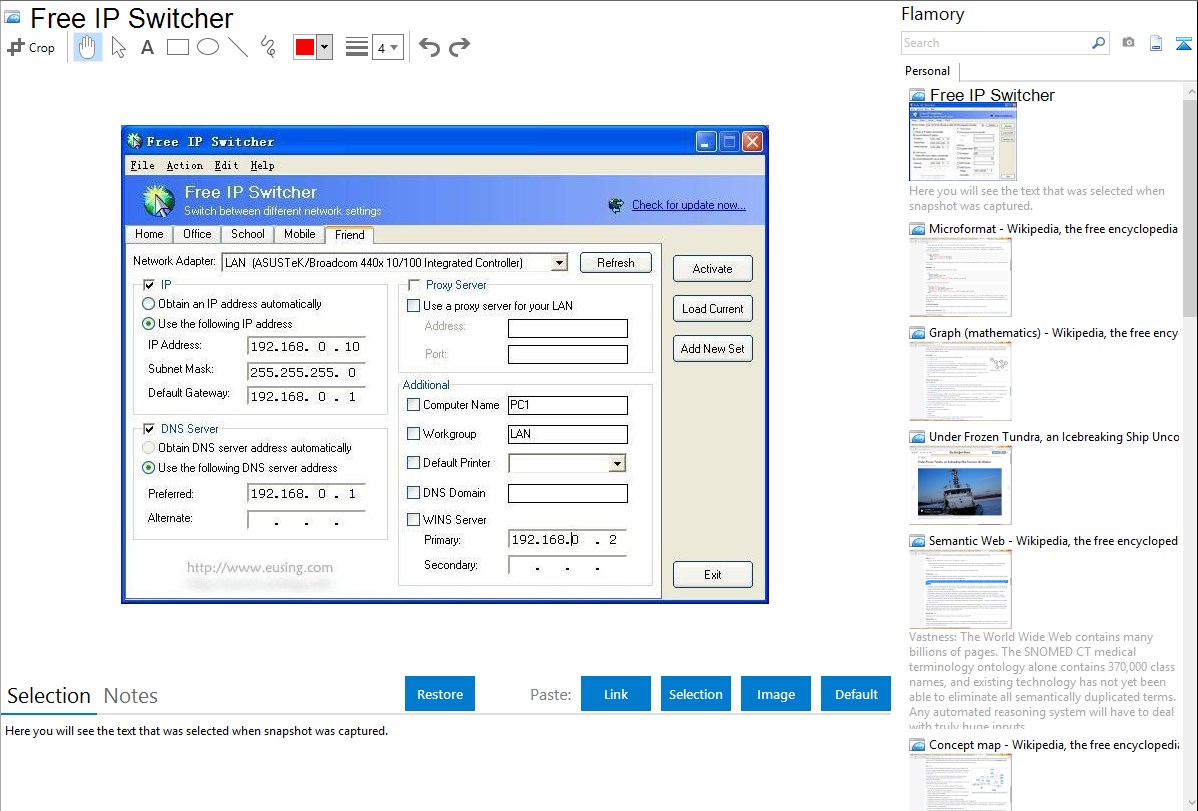Pick the freehand scribble tool
The width and height of the screenshot is (1198, 811).
(268, 47)
